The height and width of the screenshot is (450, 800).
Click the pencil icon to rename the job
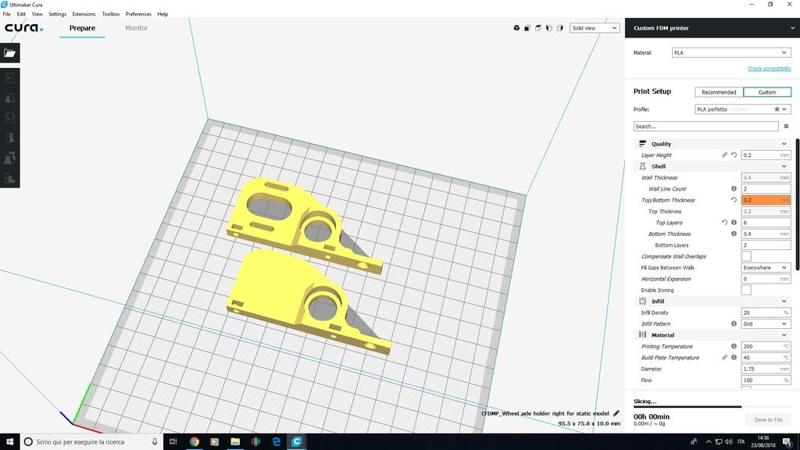616,413
